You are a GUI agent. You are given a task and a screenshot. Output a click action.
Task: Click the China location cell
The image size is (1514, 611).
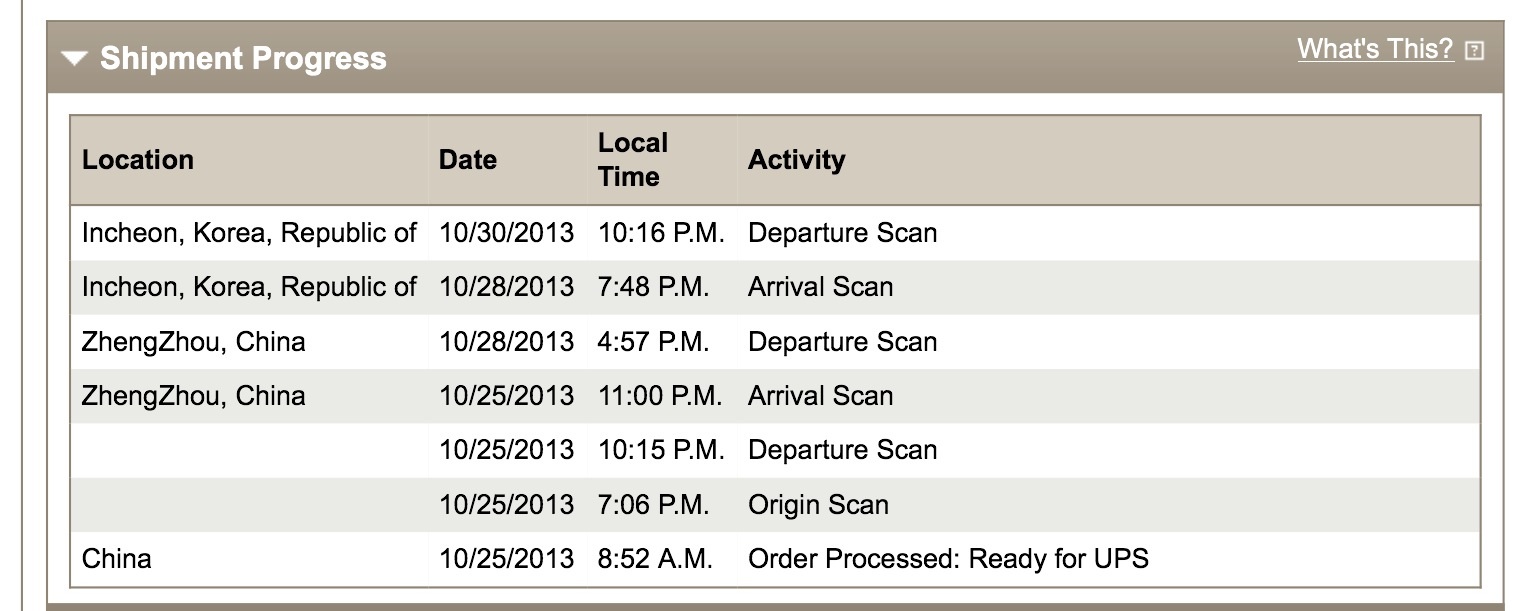(117, 559)
